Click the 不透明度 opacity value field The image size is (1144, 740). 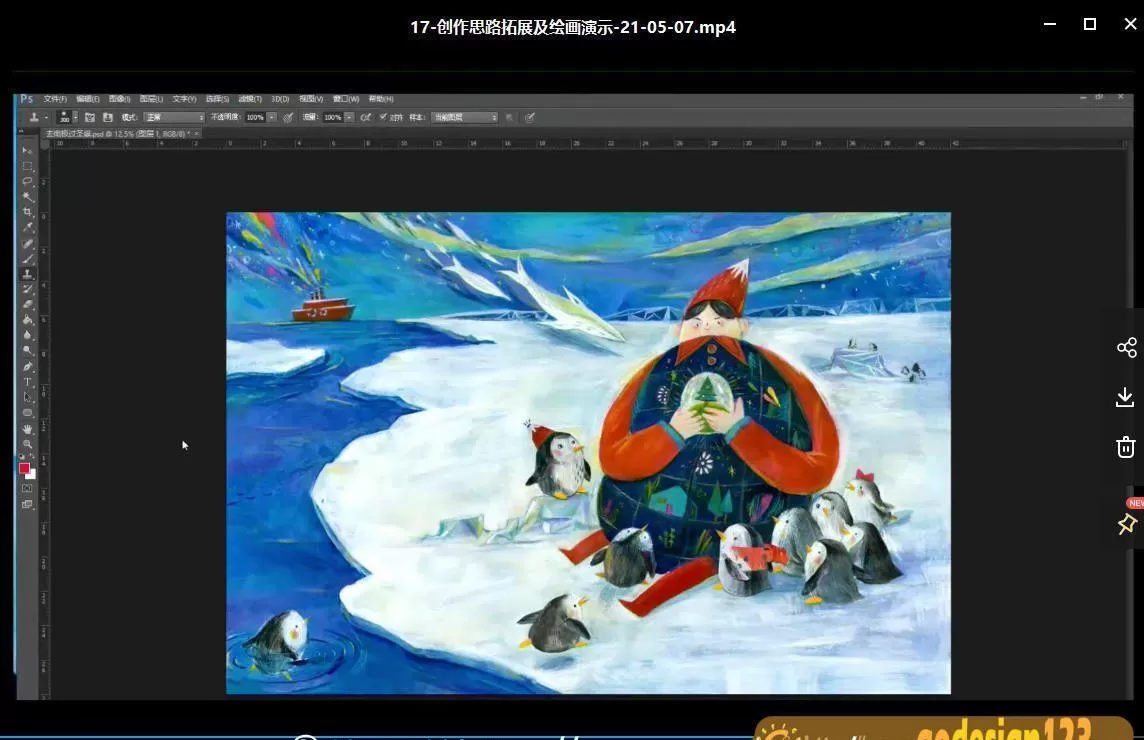point(253,117)
